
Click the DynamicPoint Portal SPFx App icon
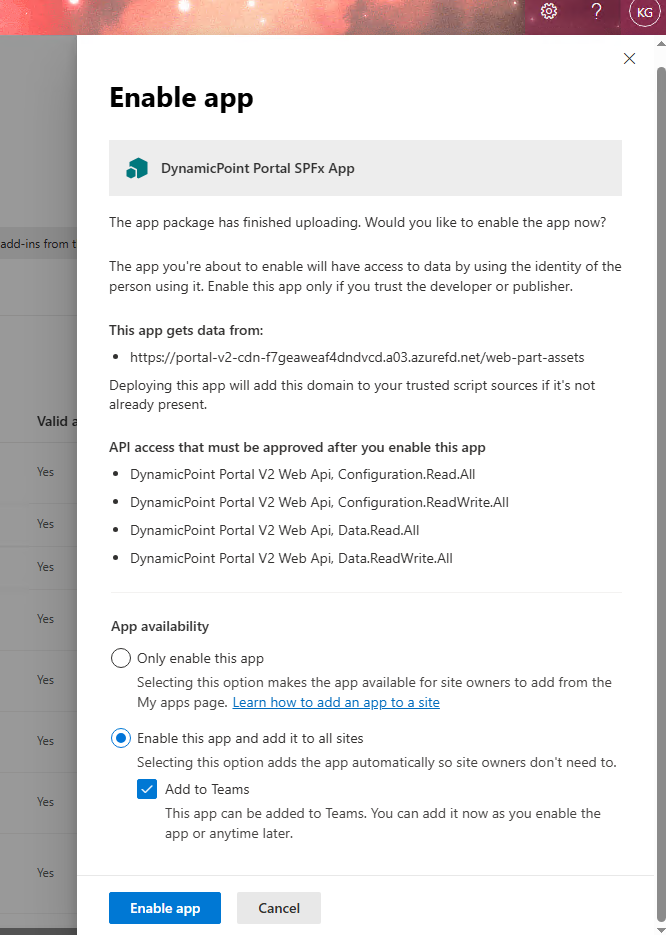coord(137,168)
